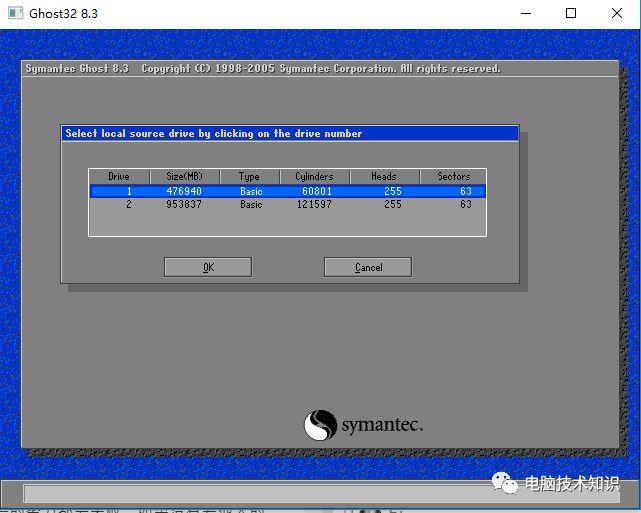Viewport: 641px width, 513px height.
Task: Click the source drive dialog title bar
Action: point(290,134)
